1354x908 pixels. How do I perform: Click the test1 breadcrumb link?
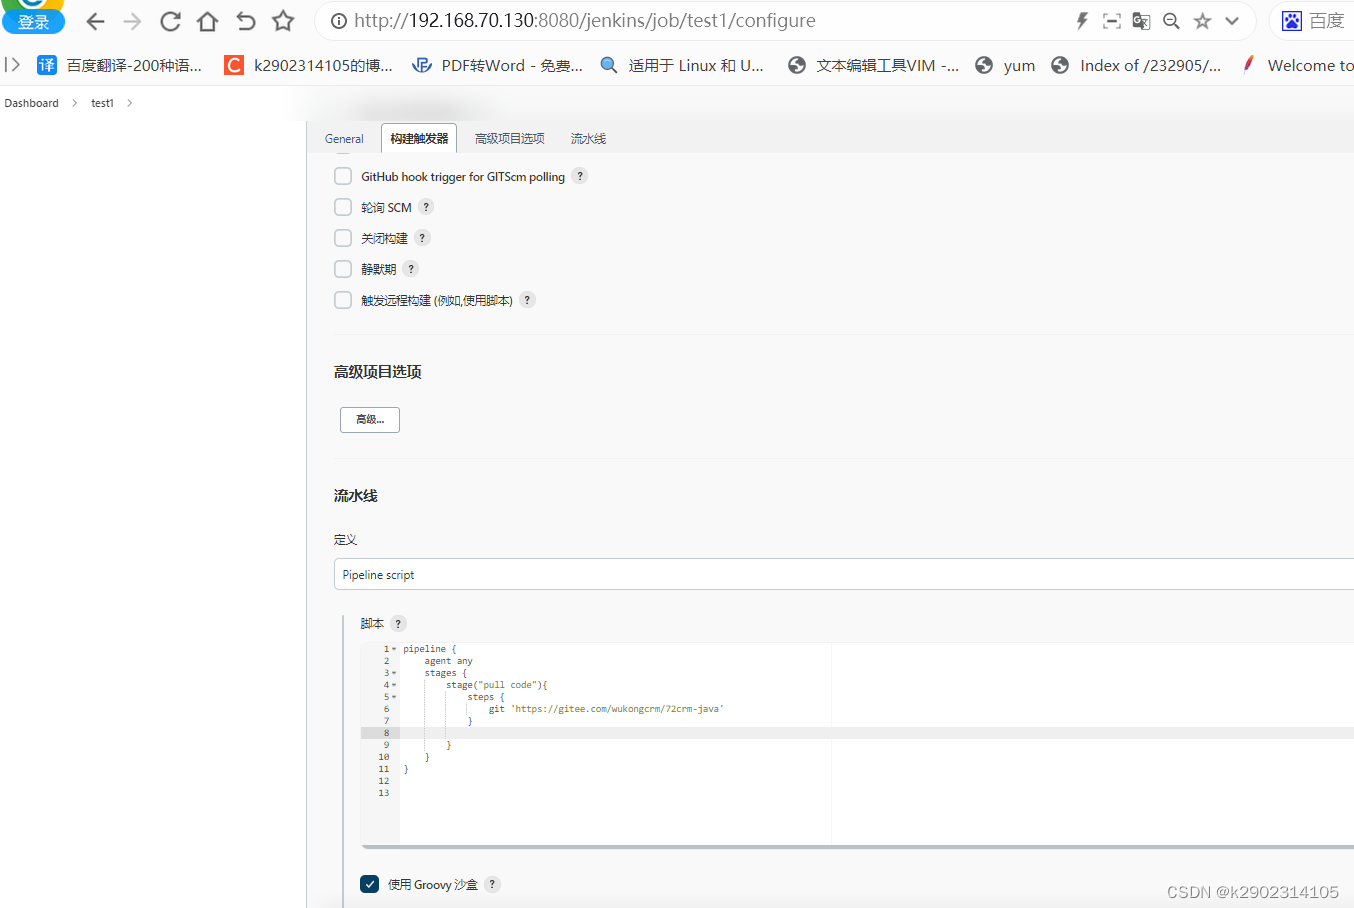pyautogui.click(x=102, y=103)
